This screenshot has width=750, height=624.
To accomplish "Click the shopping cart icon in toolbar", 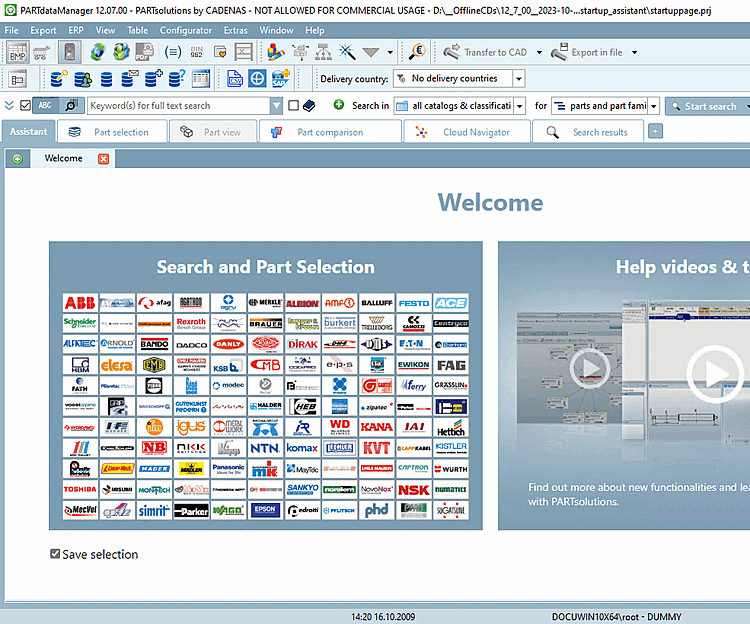I will (x=42, y=52).
